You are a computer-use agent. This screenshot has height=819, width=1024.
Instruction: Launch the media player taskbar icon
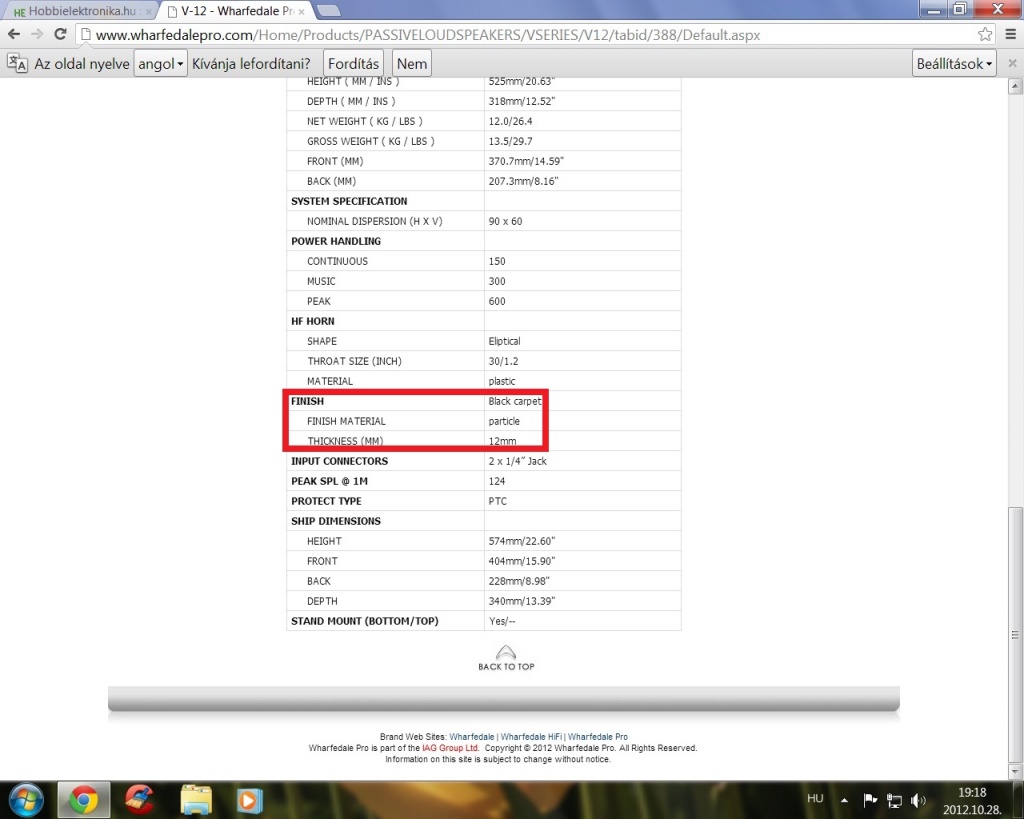tap(249, 800)
